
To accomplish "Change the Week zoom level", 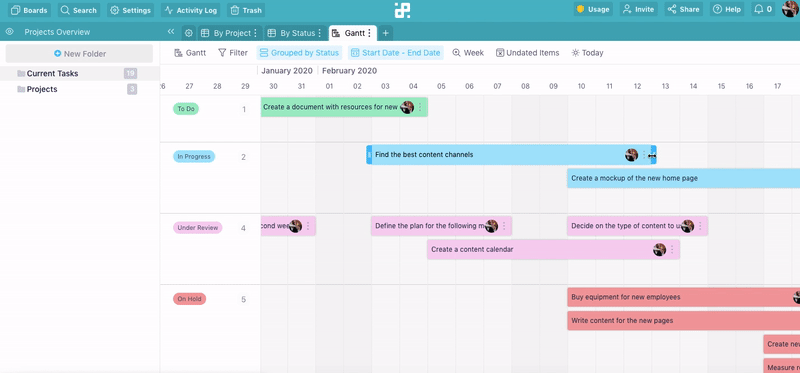I will point(468,53).
